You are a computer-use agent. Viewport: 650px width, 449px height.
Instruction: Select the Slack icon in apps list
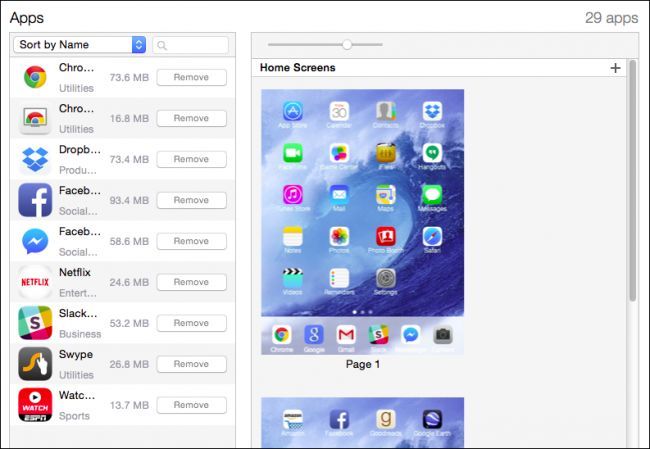(x=35, y=323)
